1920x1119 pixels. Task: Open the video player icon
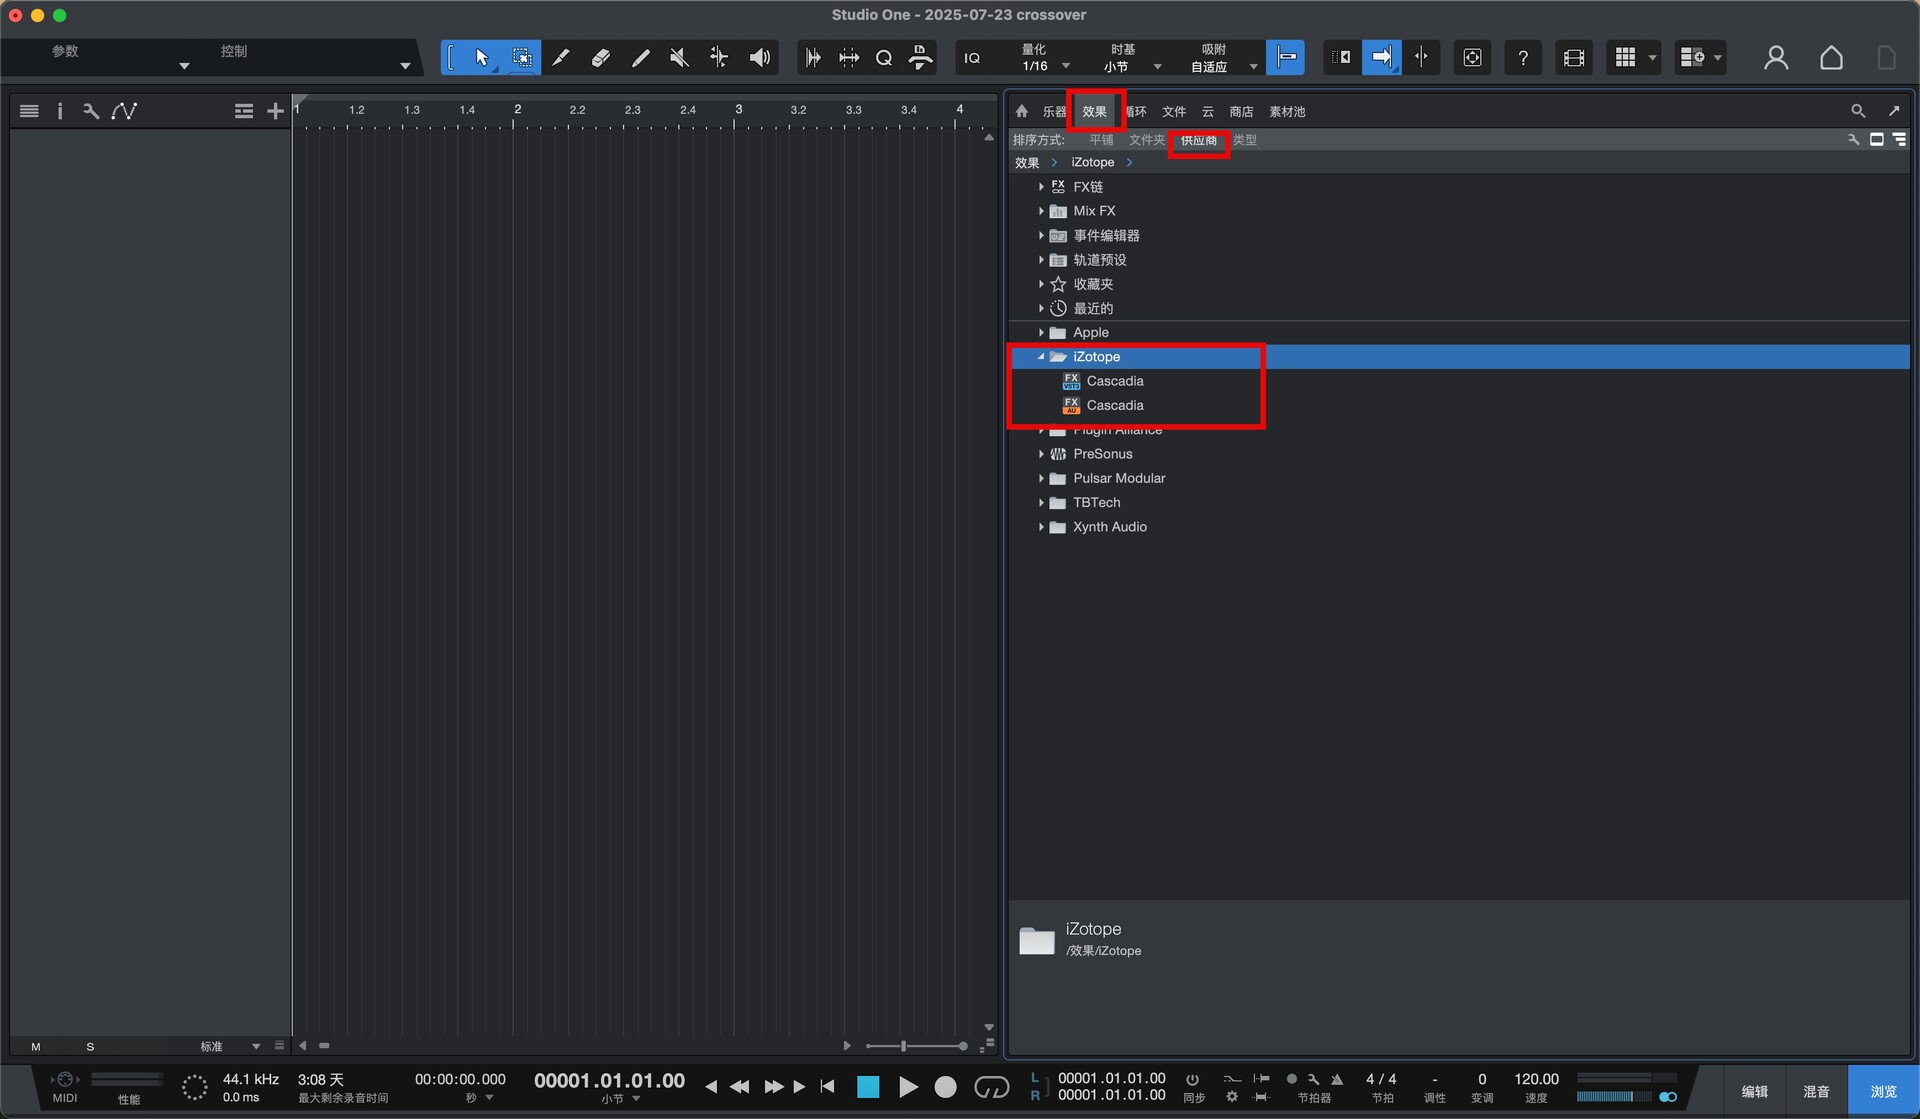[1574, 58]
